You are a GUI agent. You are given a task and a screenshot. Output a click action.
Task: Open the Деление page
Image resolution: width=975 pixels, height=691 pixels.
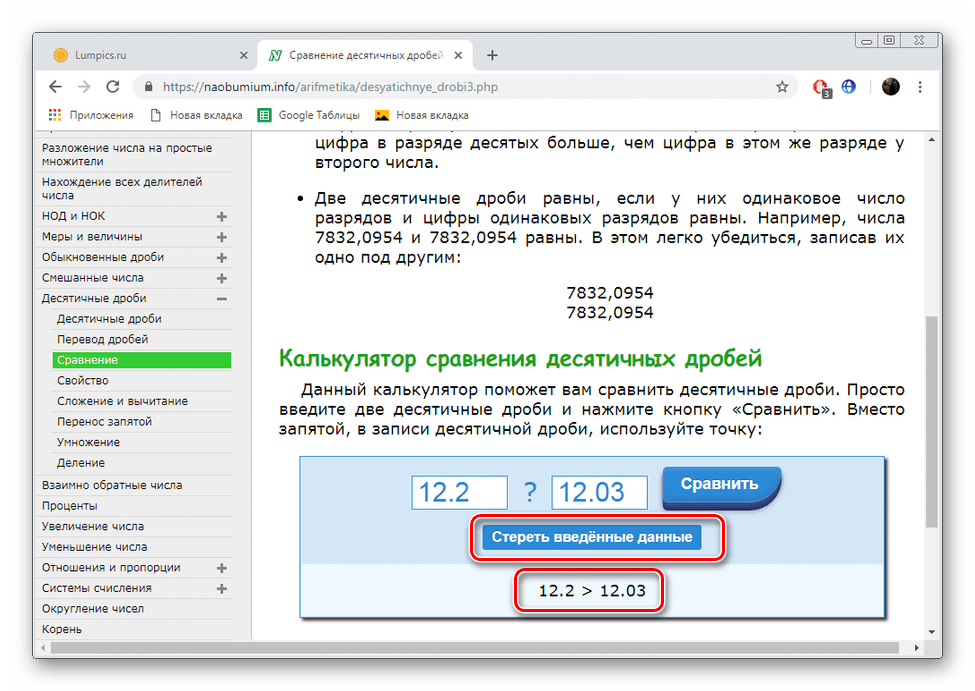coord(81,463)
